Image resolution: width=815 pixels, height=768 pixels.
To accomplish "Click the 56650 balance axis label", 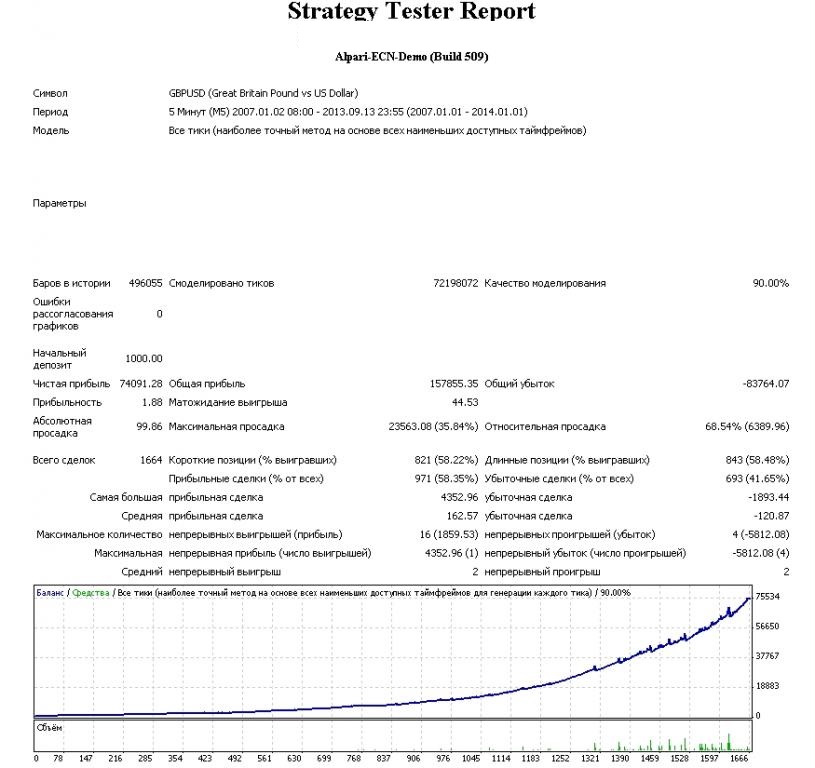I will (x=768, y=626).
